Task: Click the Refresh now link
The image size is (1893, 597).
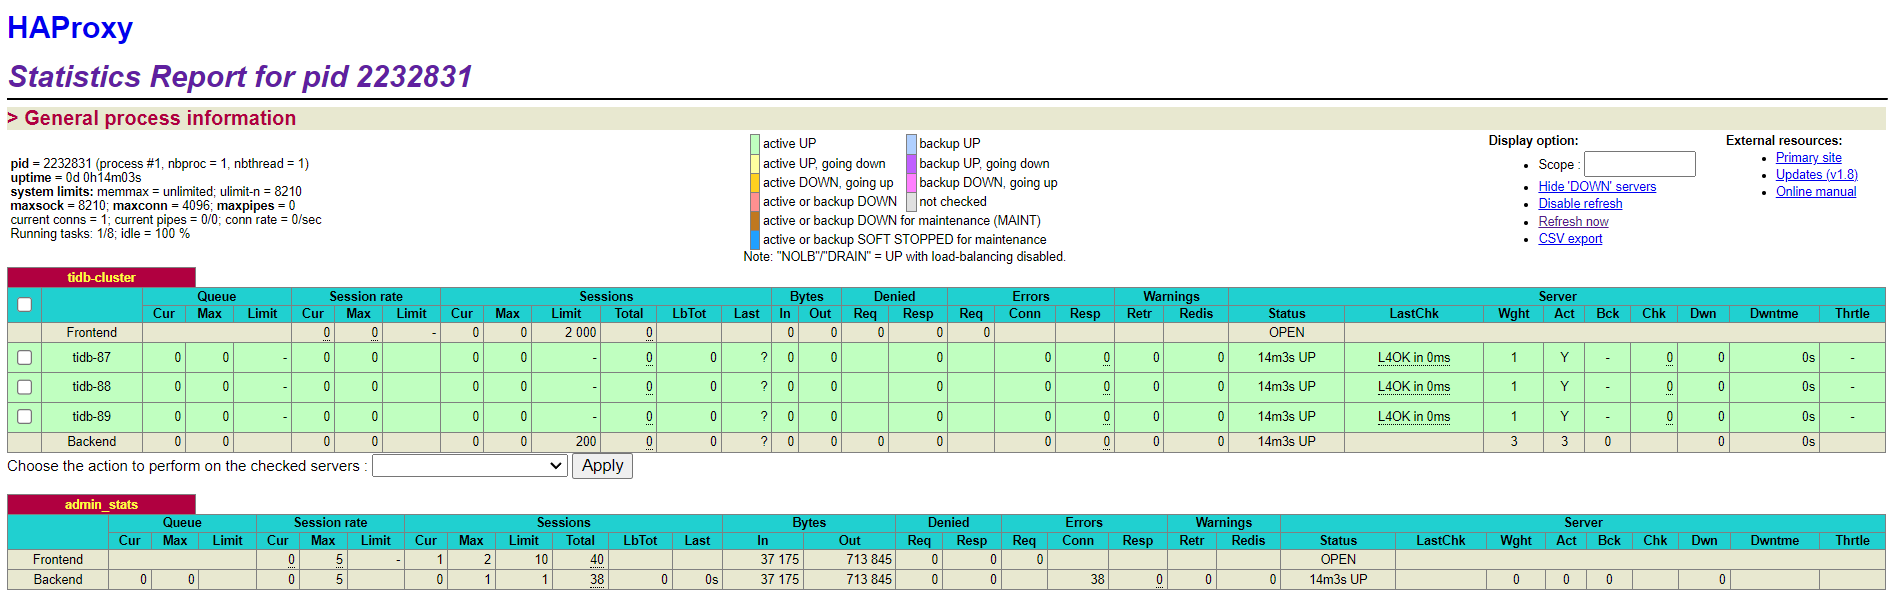Action: coord(1573,222)
